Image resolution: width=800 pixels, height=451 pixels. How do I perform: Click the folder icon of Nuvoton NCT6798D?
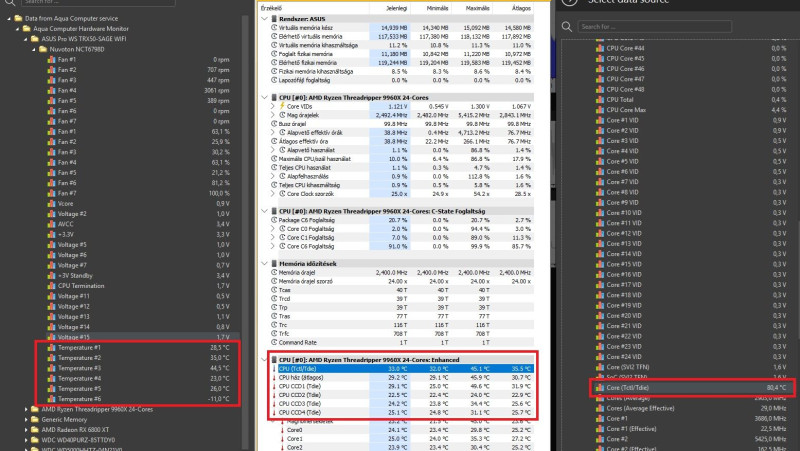[43, 49]
